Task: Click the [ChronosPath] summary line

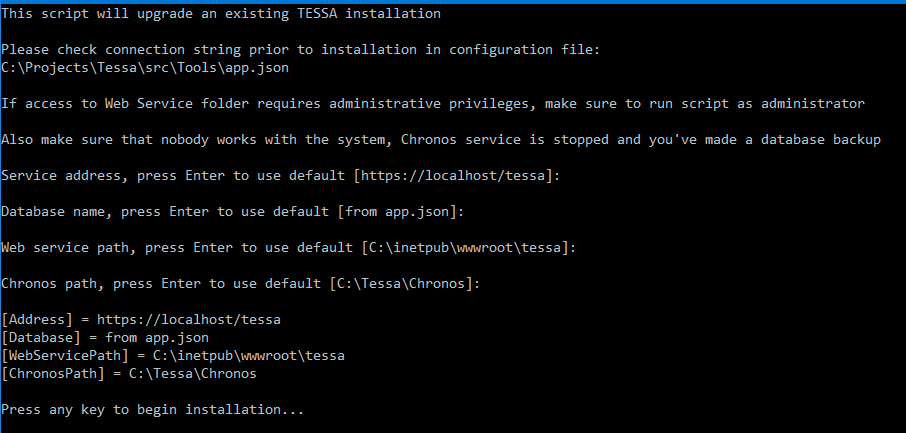Action: coord(129,373)
